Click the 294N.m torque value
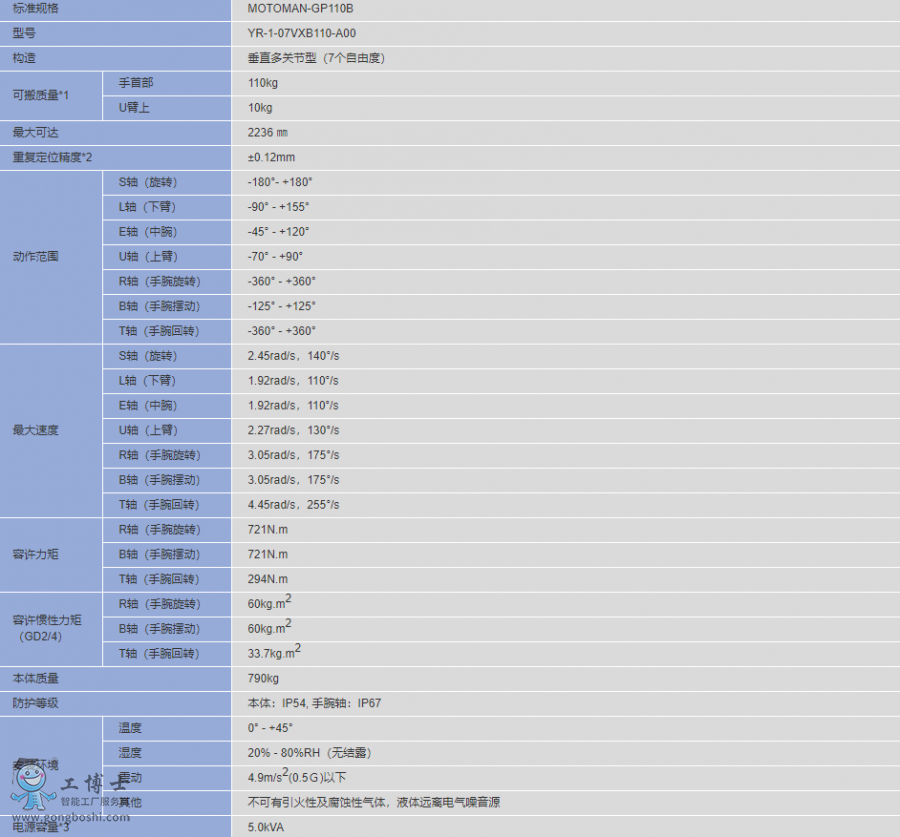This screenshot has width=900, height=837. tap(268, 579)
